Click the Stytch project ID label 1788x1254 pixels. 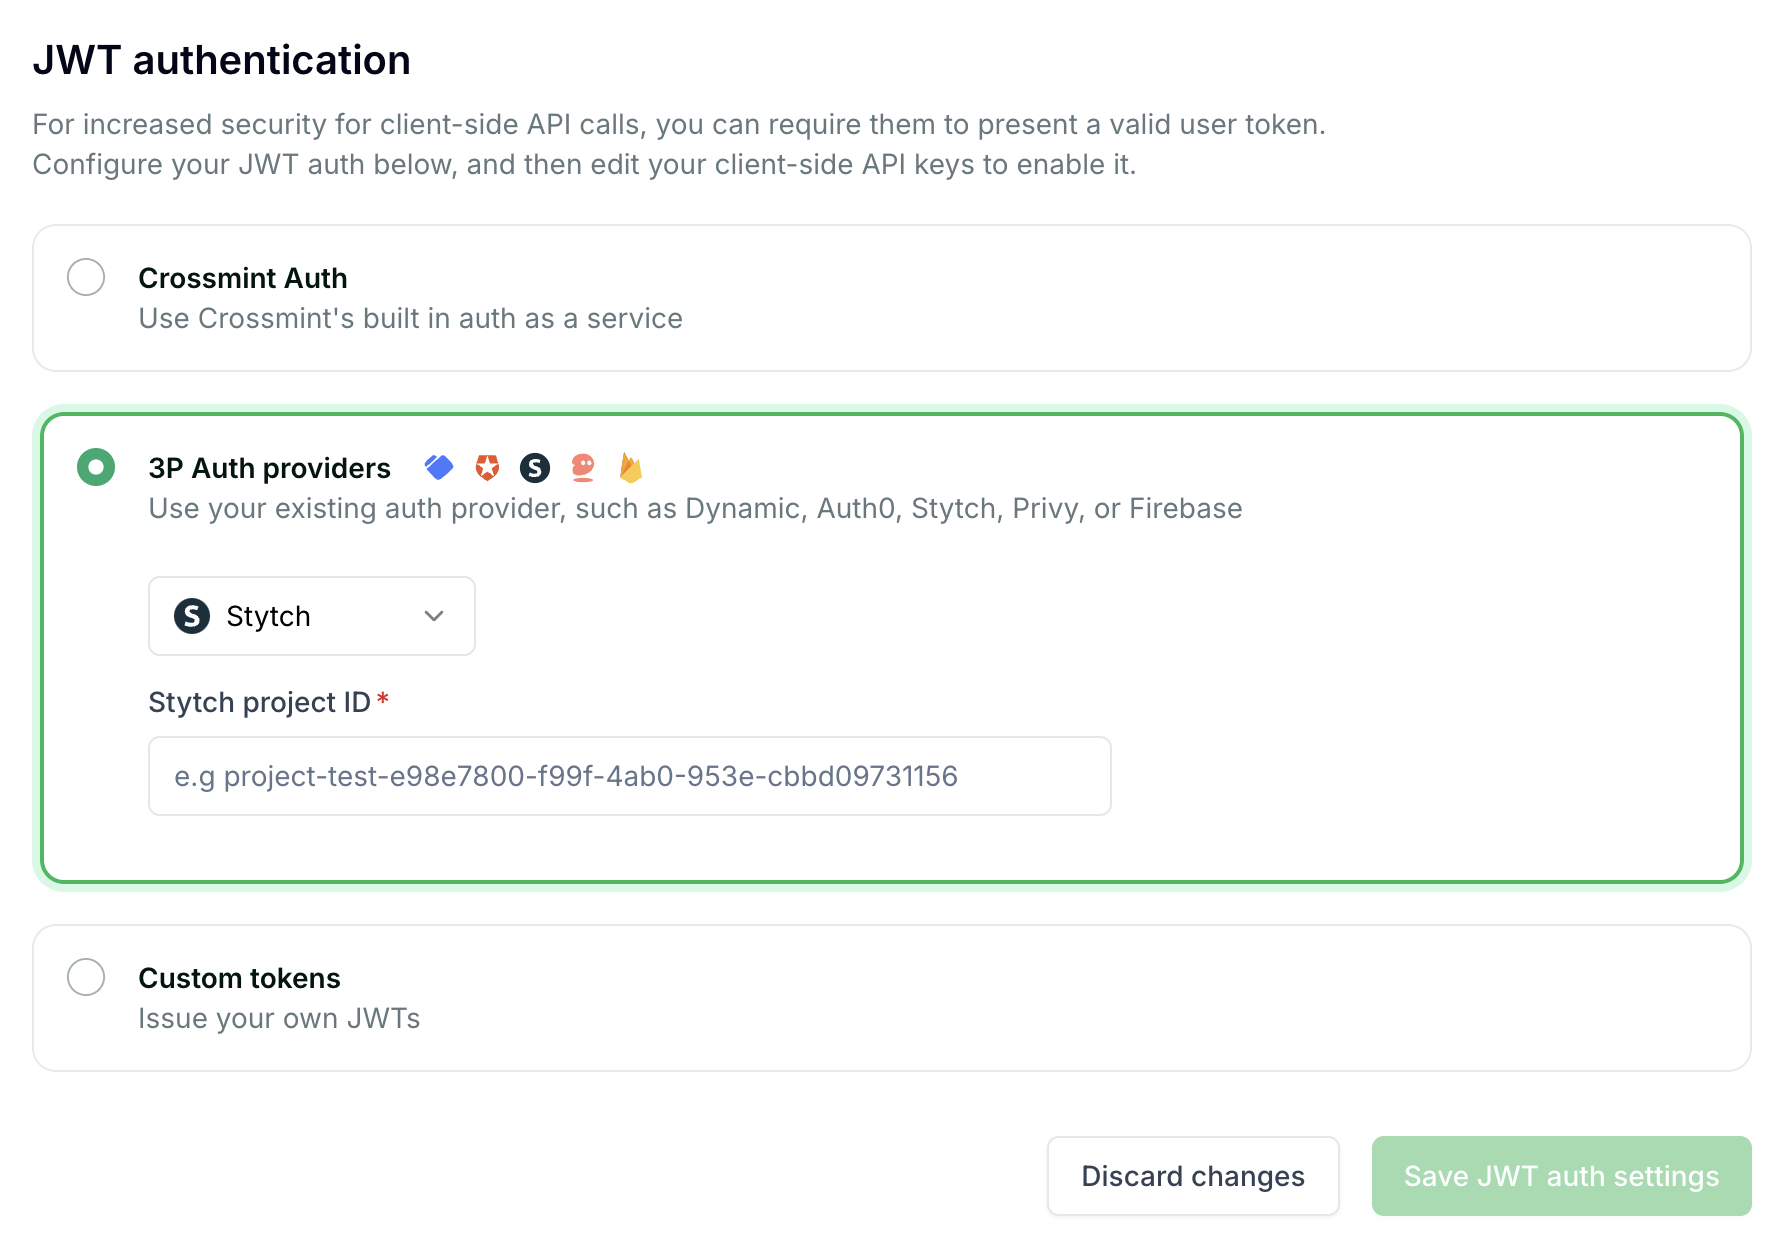click(260, 702)
